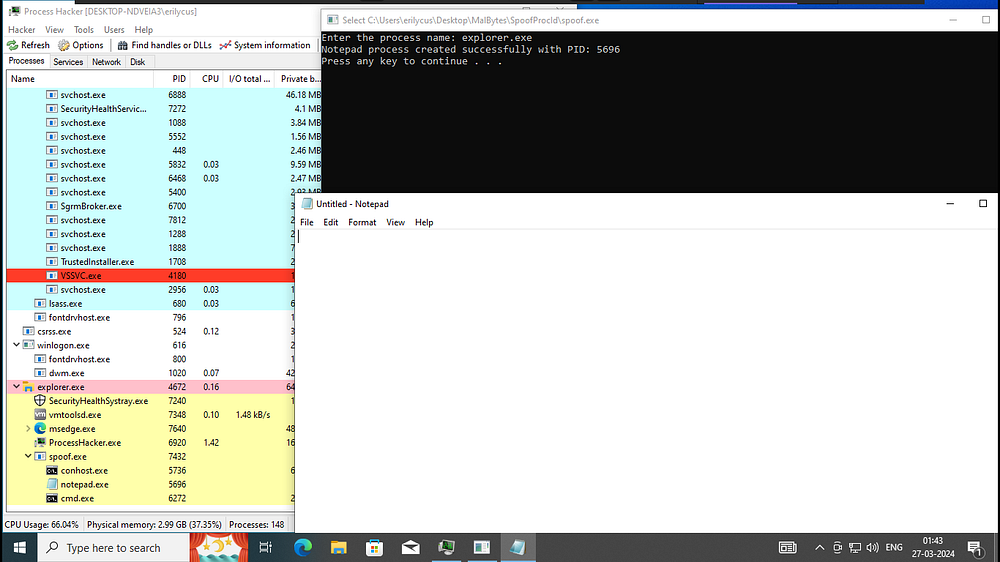The height and width of the screenshot is (562, 1000).
Task: Sort by Private bytes column
Action: click(300, 79)
